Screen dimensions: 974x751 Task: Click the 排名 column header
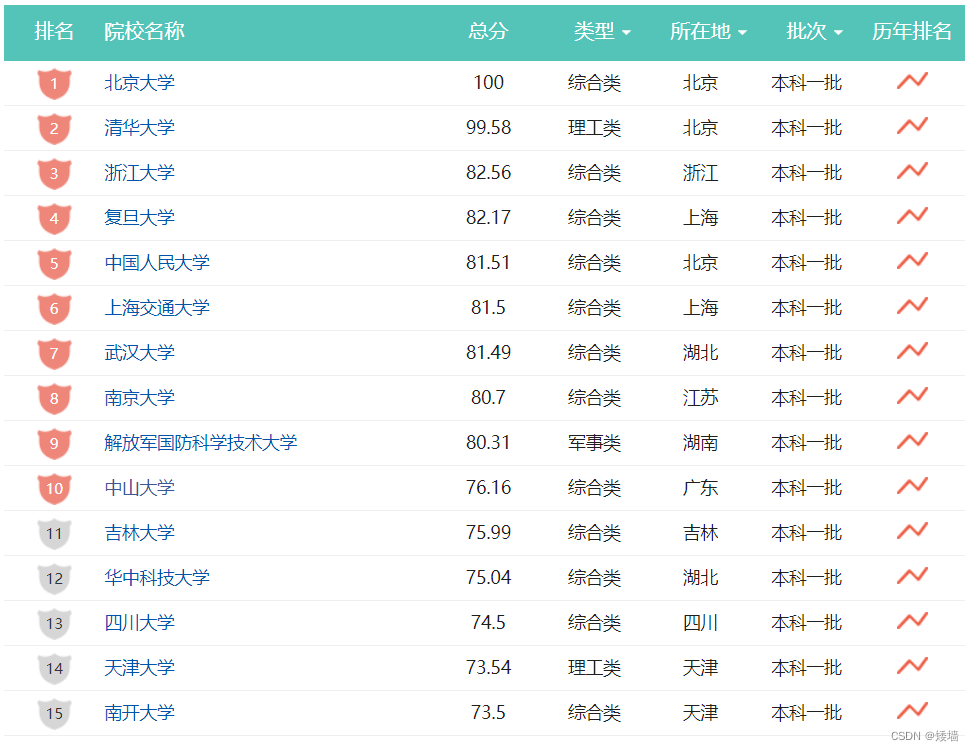[x=54, y=31]
